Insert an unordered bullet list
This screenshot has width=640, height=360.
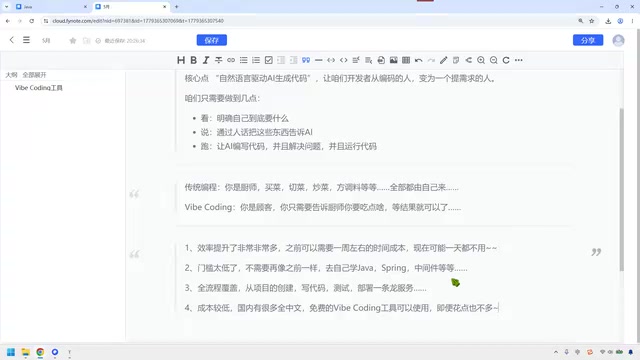coord(244,60)
